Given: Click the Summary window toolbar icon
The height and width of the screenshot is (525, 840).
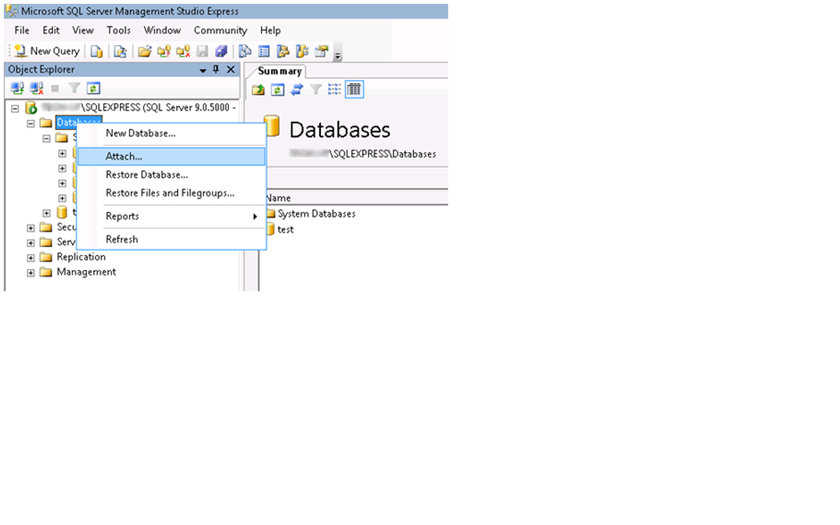Looking at the screenshot, I should point(264,51).
